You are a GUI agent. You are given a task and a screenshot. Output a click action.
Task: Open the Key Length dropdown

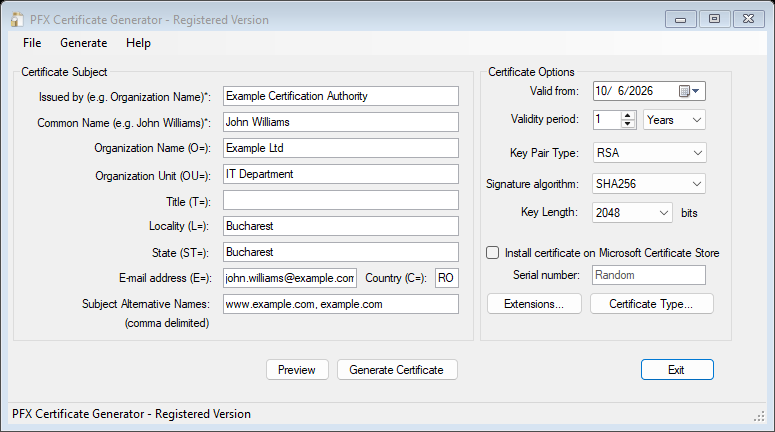632,213
